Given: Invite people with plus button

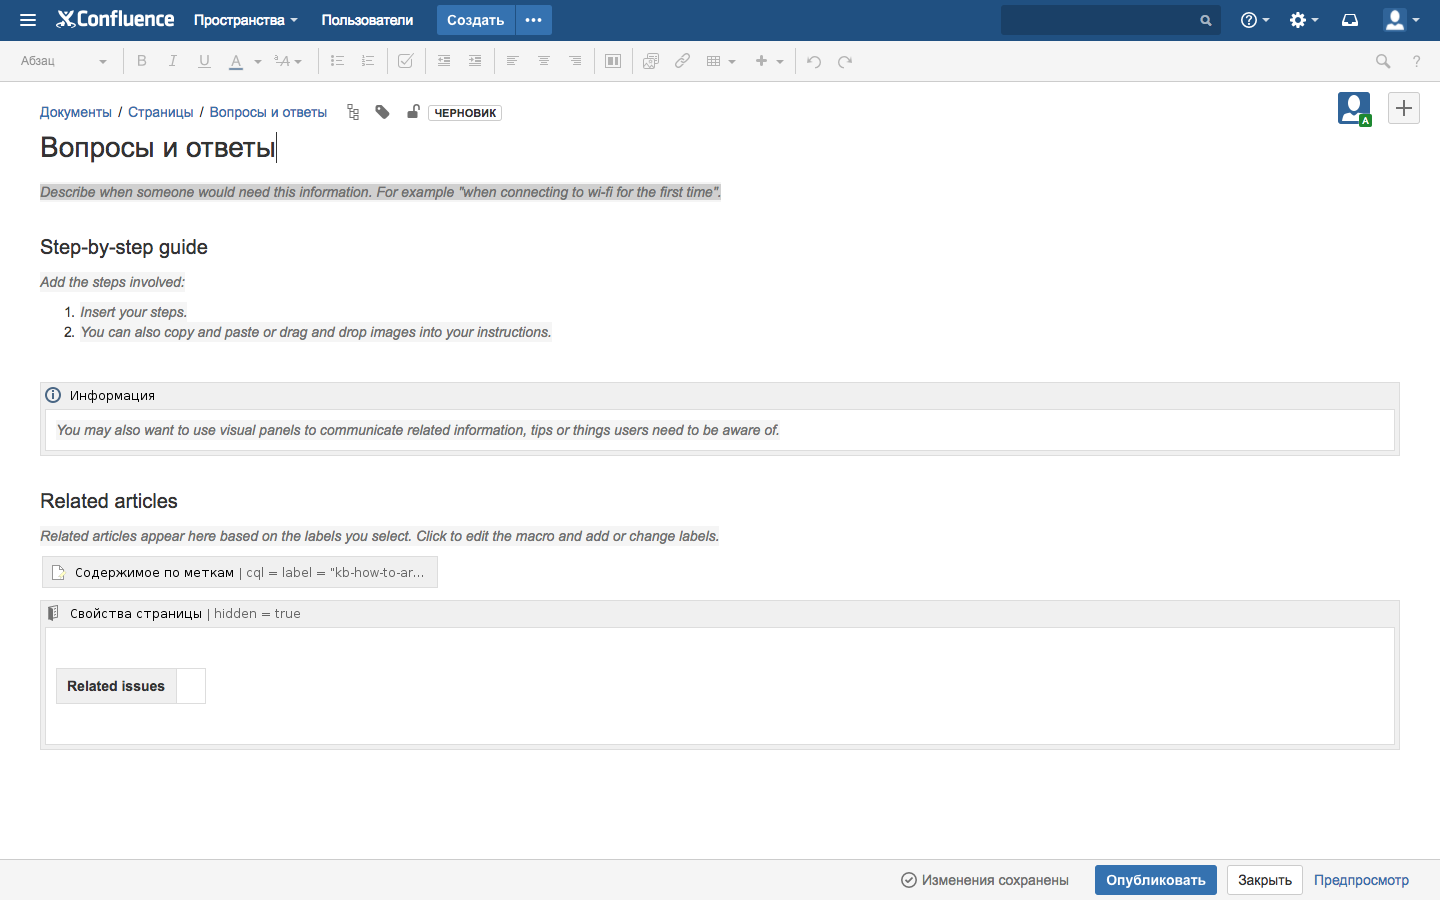Looking at the screenshot, I should click(1404, 108).
